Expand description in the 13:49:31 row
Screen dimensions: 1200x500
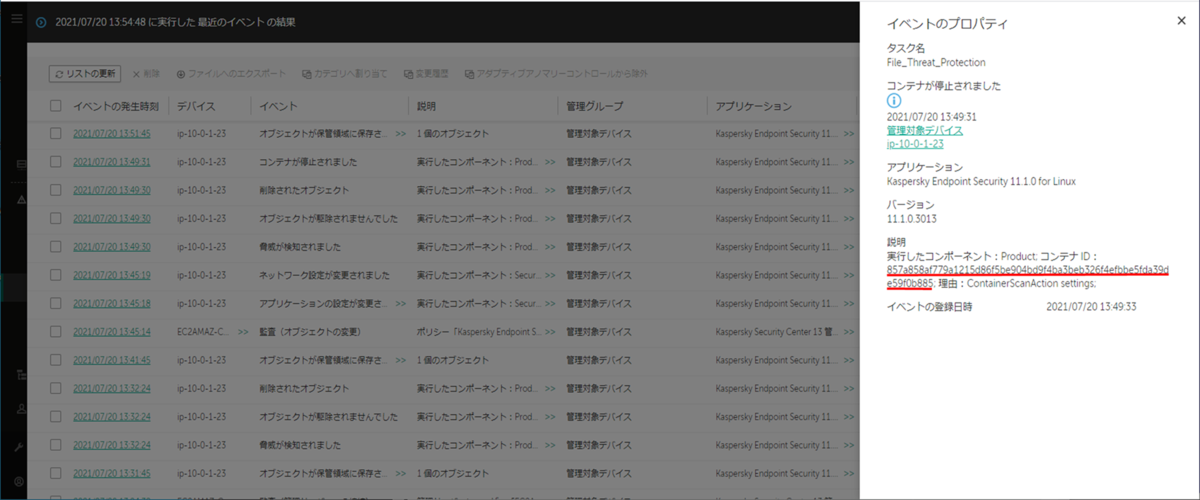point(550,161)
